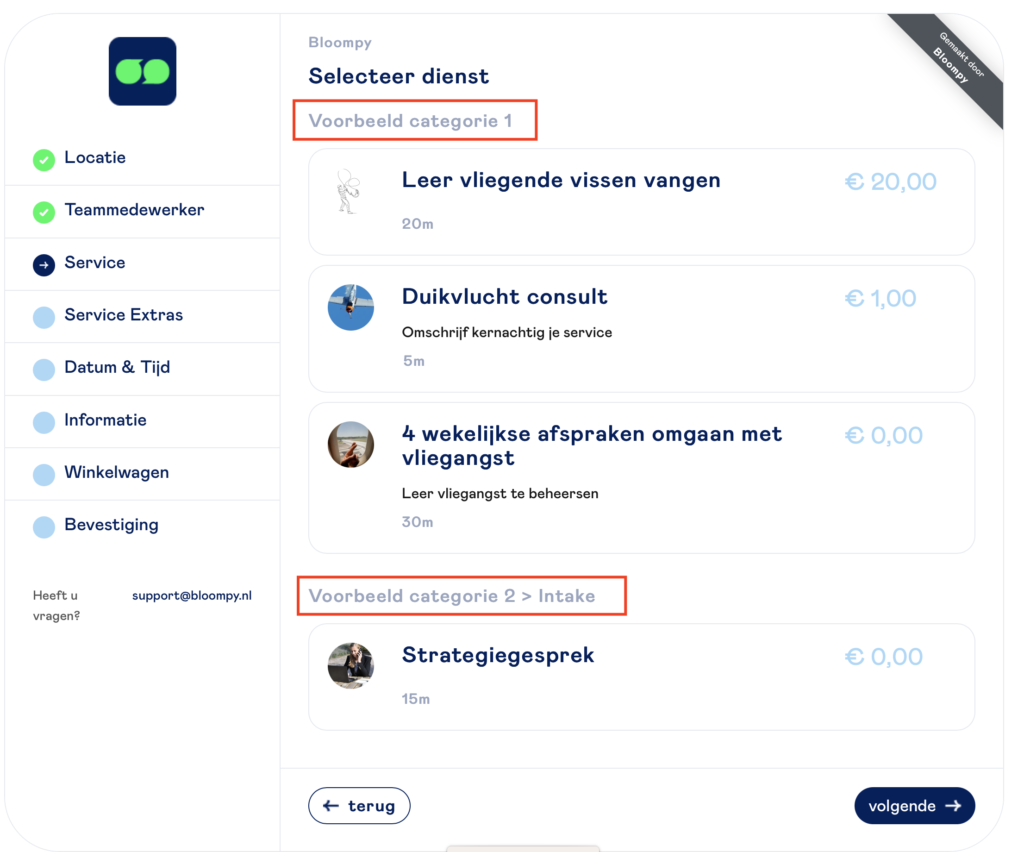The height and width of the screenshot is (852, 1024).
Task: Click the Bloompy logo icon
Action: (142, 71)
